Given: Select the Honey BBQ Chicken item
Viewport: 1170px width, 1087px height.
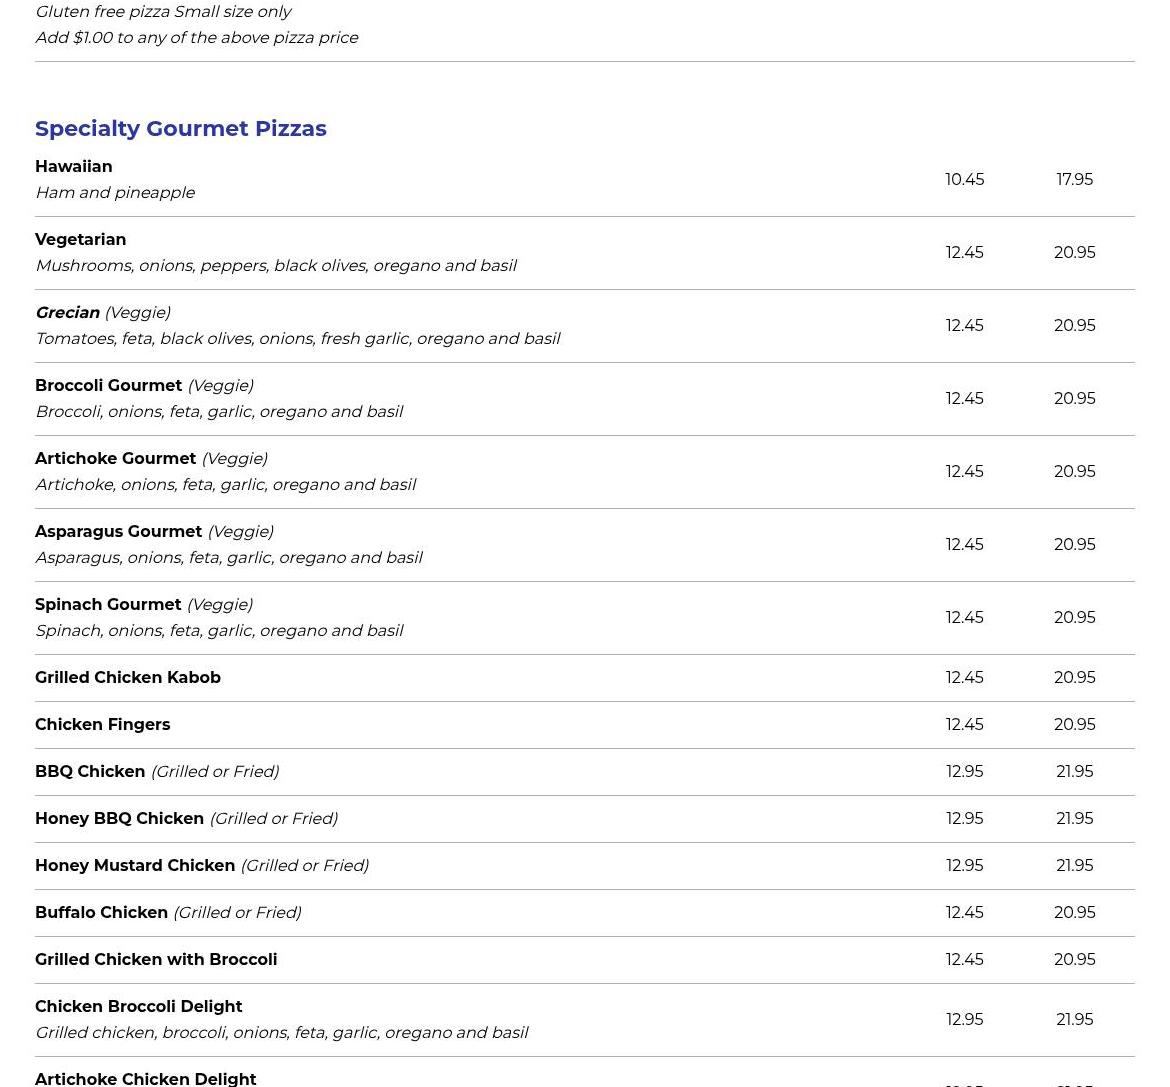Looking at the screenshot, I should (119, 818).
